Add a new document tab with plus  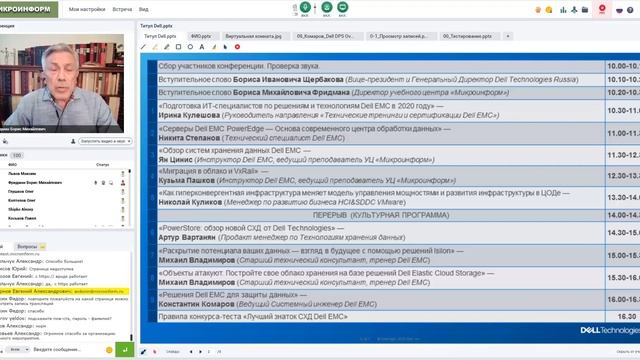click(508, 36)
